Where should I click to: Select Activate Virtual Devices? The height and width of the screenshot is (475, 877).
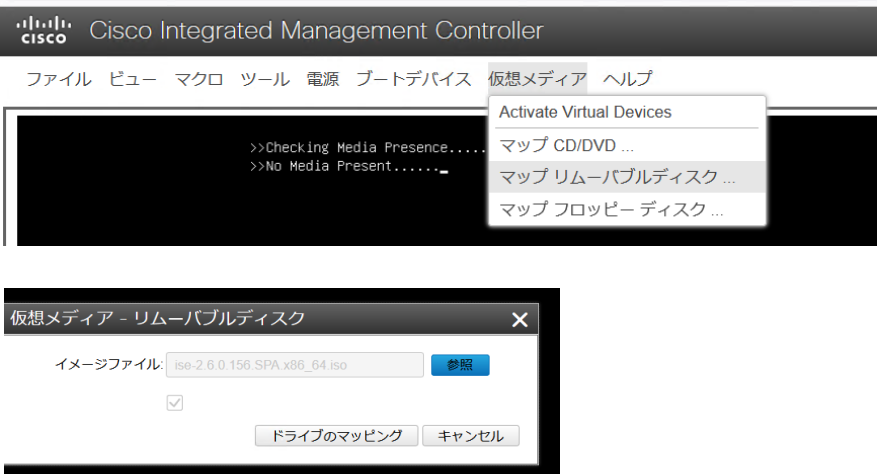tap(585, 112)
